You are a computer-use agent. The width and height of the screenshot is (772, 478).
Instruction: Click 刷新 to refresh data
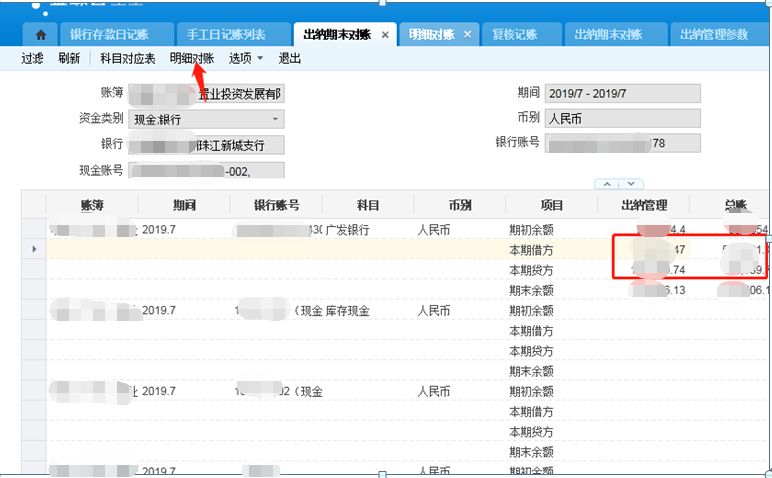pos(69,59)
